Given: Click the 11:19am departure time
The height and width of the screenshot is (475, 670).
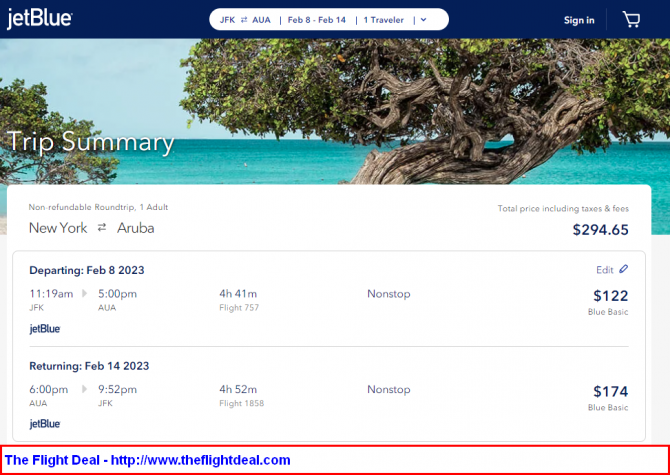Looking at the screenshot, I should coord(51,294).
